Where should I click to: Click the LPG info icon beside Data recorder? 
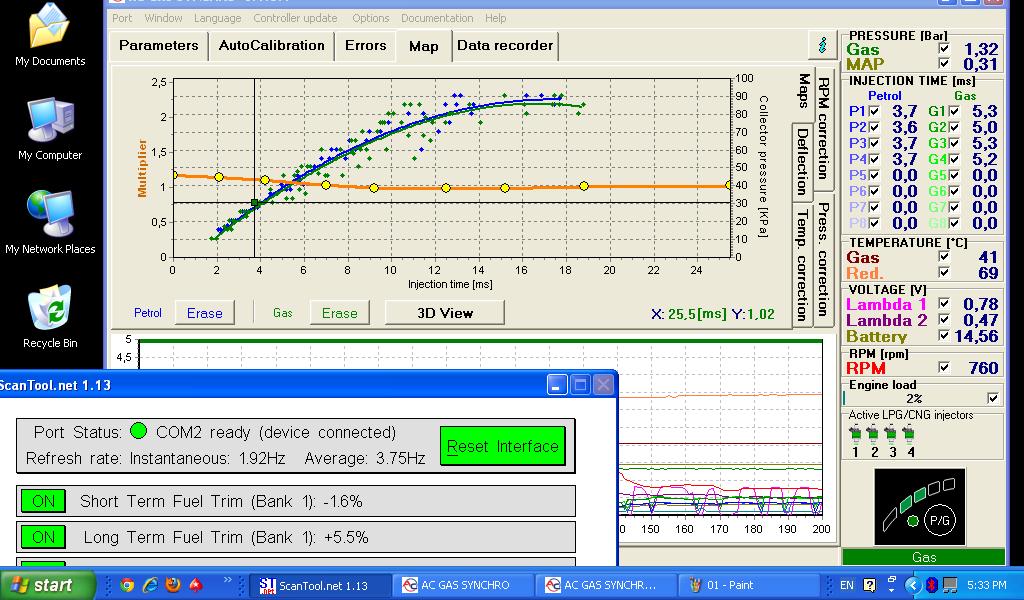pyautogui.click(x=822, y=45)
